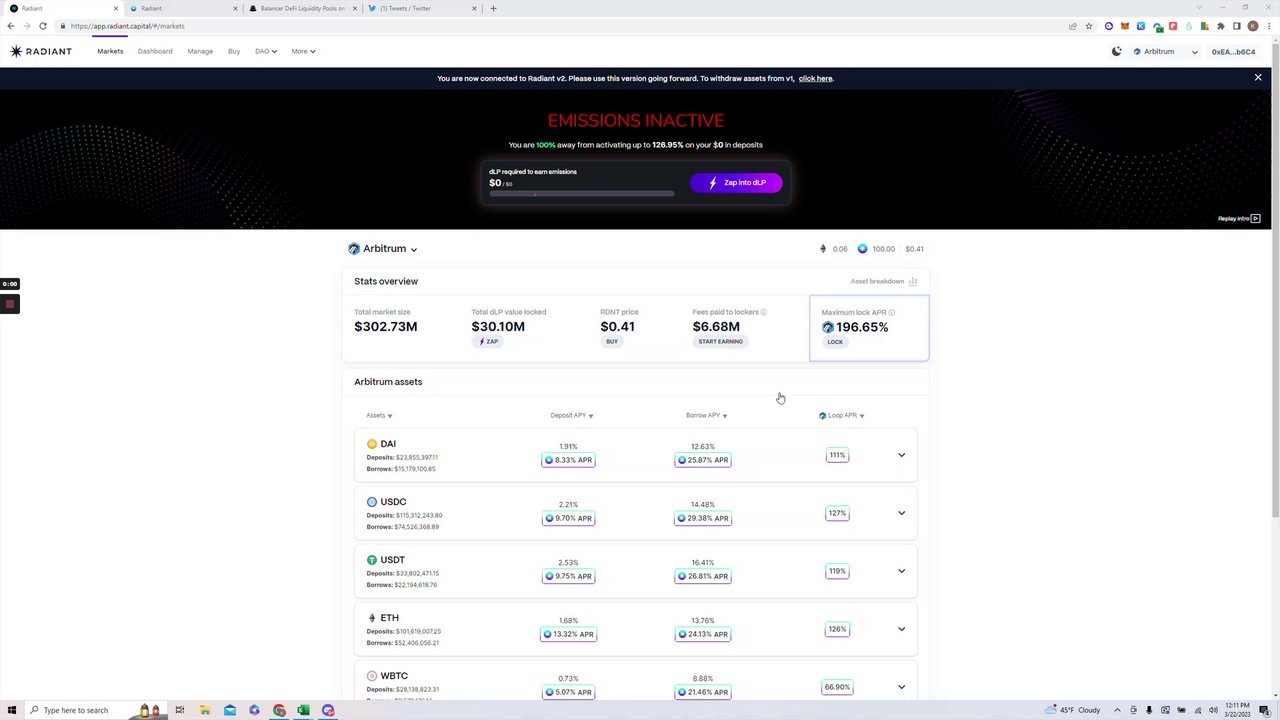Open the Arbitrum chain dropdown above stats
Image resolution: width=1280 pixels, height=720 pixels.
tap(382, 249)
